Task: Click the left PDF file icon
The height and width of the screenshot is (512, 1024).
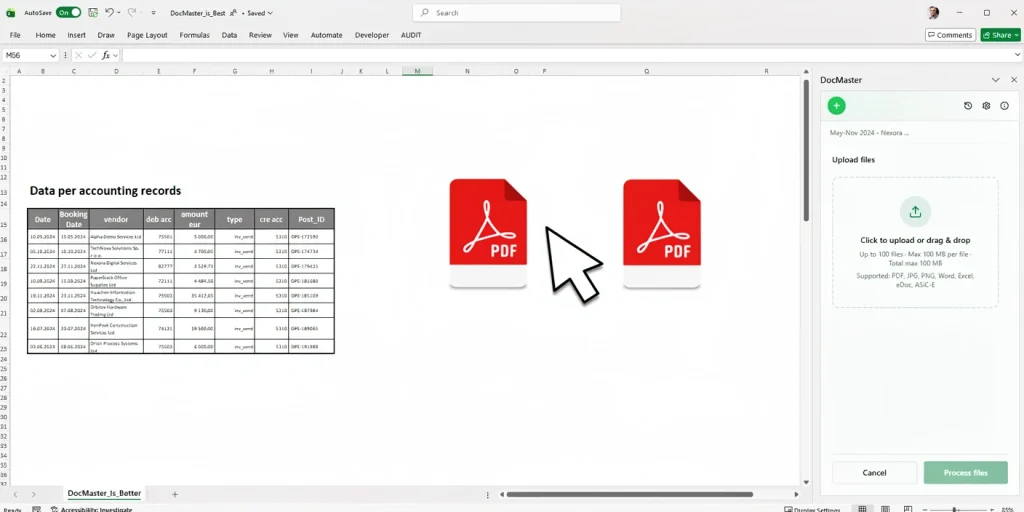Action: click(488, 233)
